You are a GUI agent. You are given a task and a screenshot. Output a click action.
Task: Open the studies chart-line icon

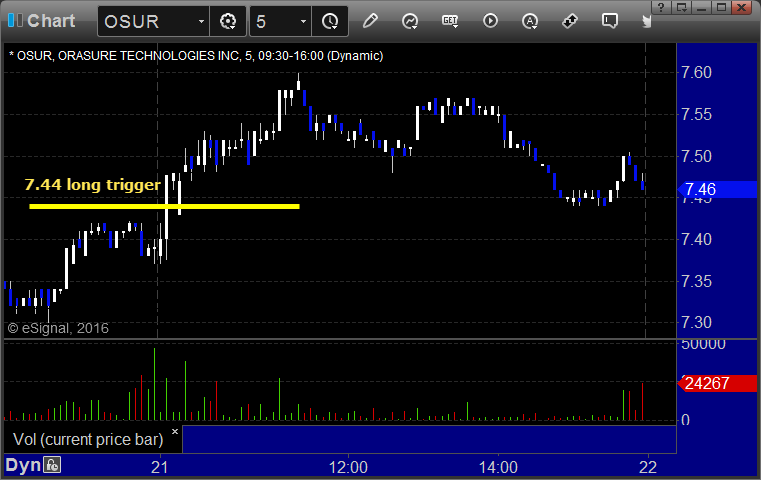(410, 21)
